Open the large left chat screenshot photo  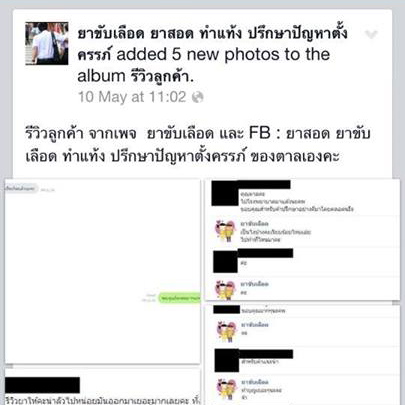coord(103,271)
